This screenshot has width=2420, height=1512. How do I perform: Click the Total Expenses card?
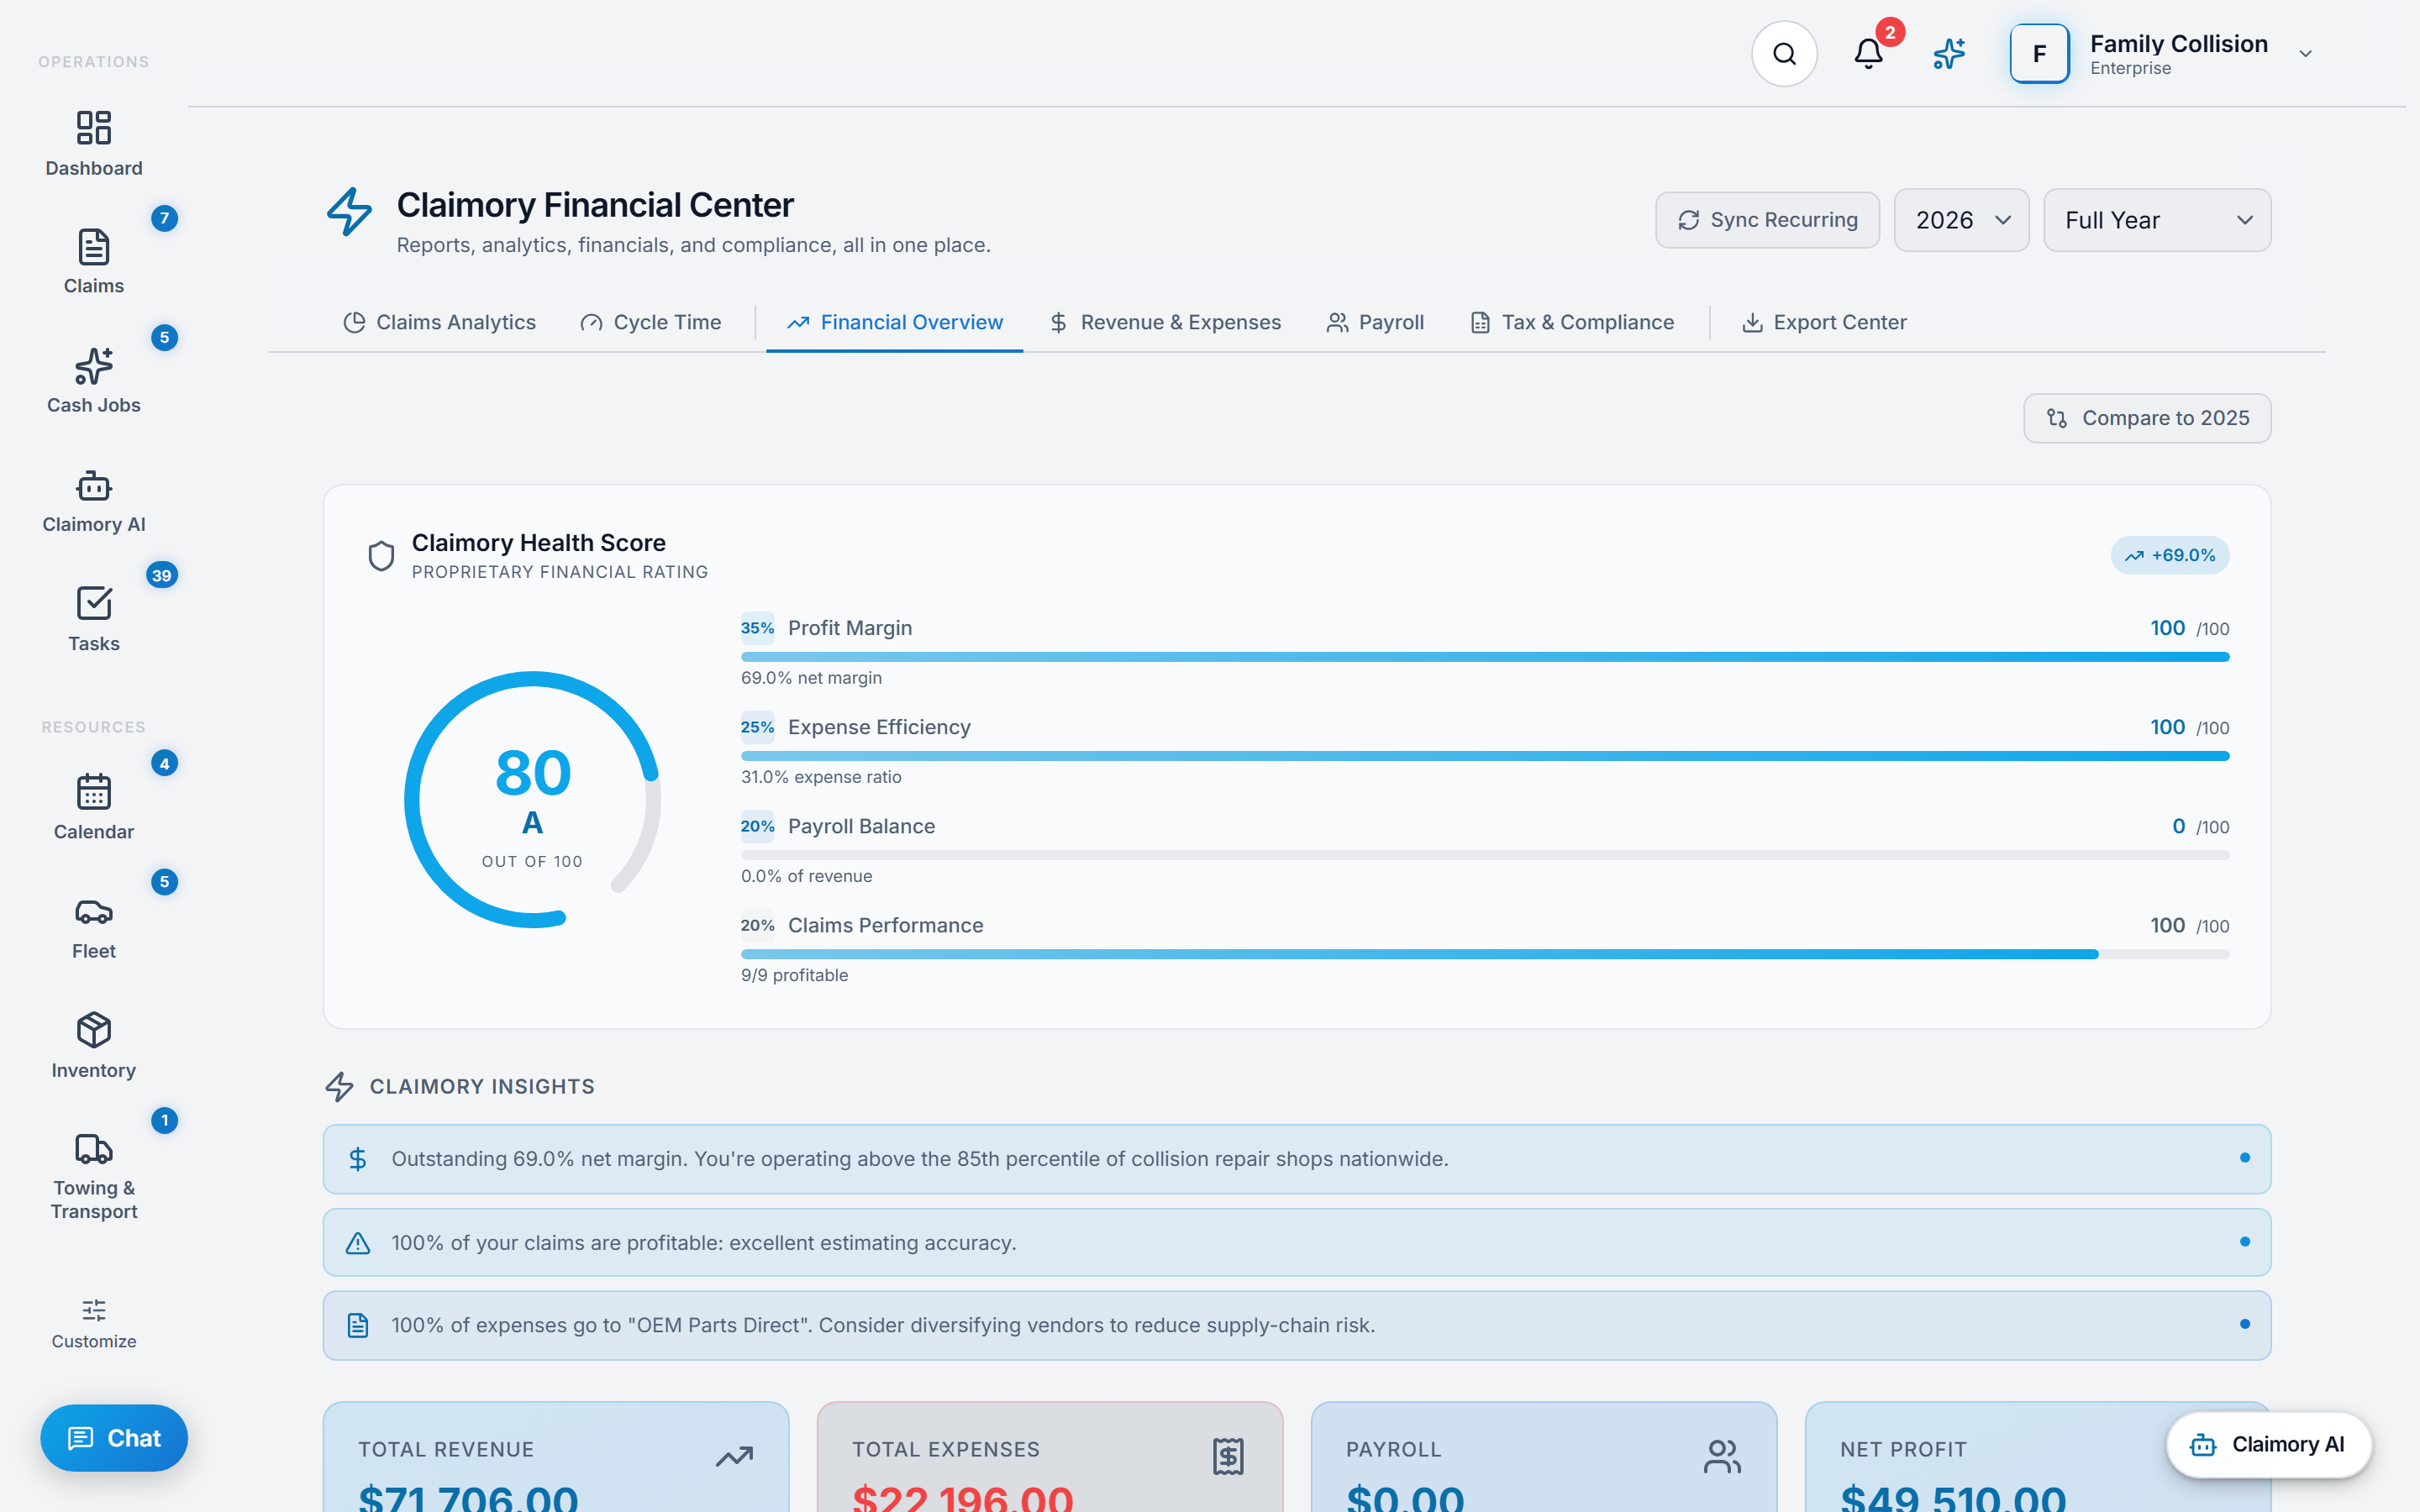point(1050,1457)
